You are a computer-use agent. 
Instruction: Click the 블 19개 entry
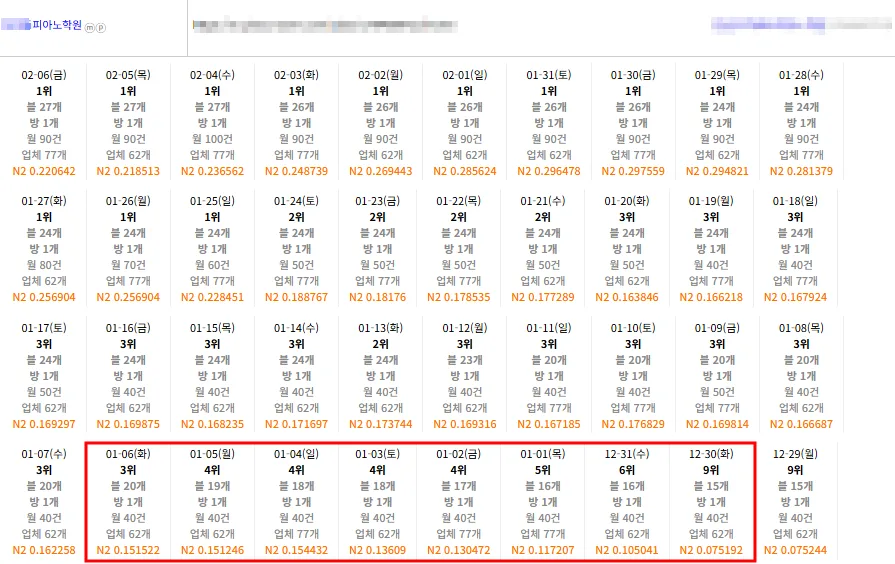(212, 486)
